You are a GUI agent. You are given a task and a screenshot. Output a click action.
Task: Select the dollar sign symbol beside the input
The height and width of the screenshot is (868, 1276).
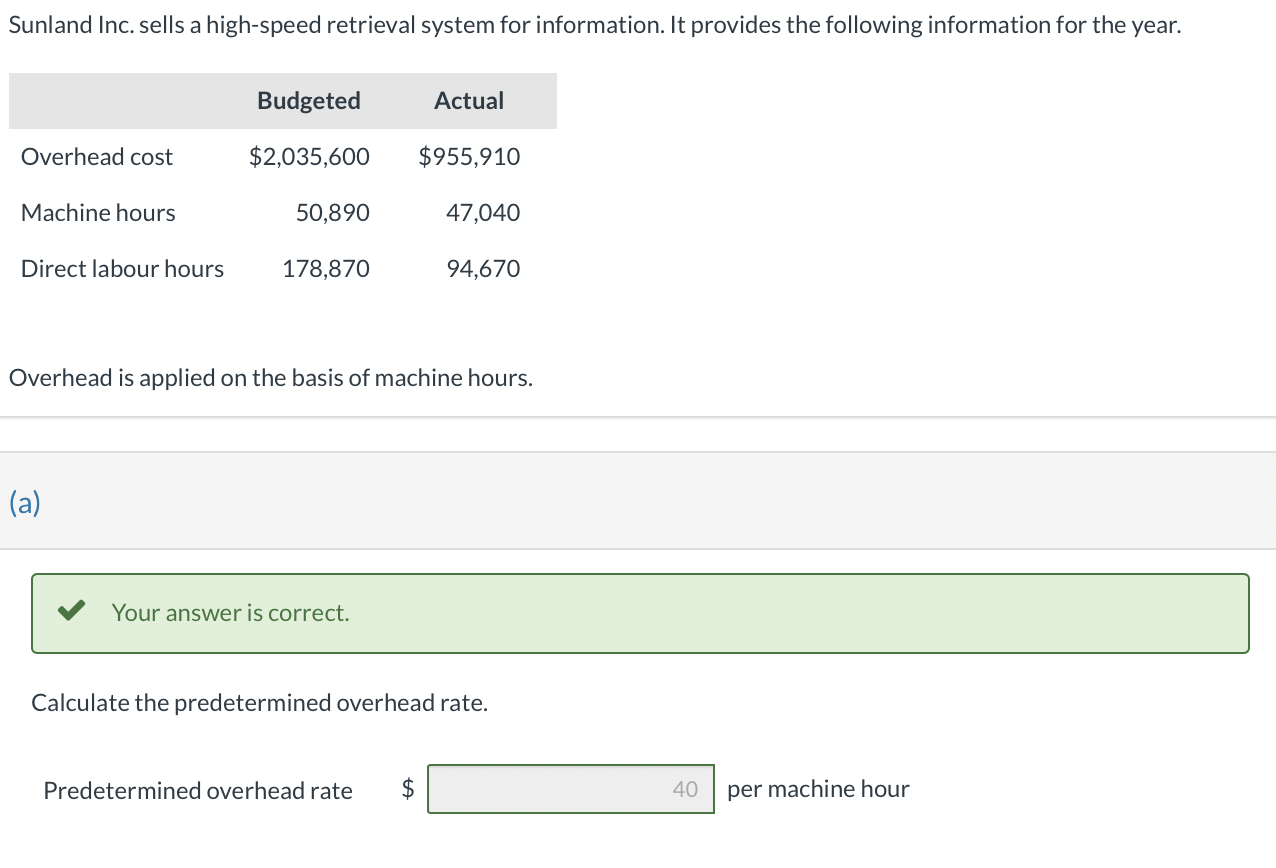pyautogui.click(x=407, y=789)
